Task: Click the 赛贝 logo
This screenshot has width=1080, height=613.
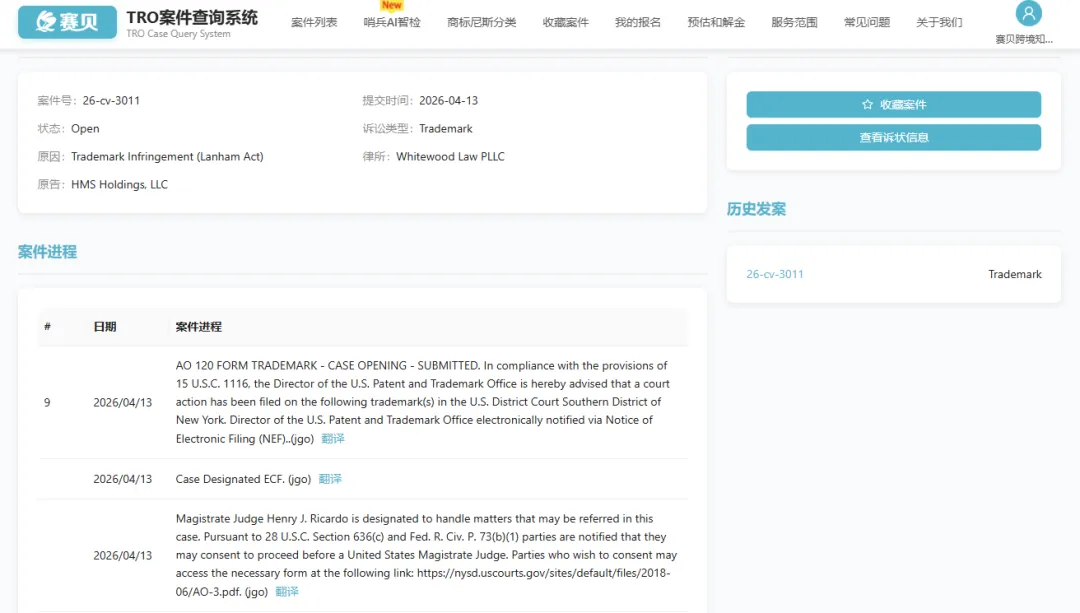Action: 68,22
